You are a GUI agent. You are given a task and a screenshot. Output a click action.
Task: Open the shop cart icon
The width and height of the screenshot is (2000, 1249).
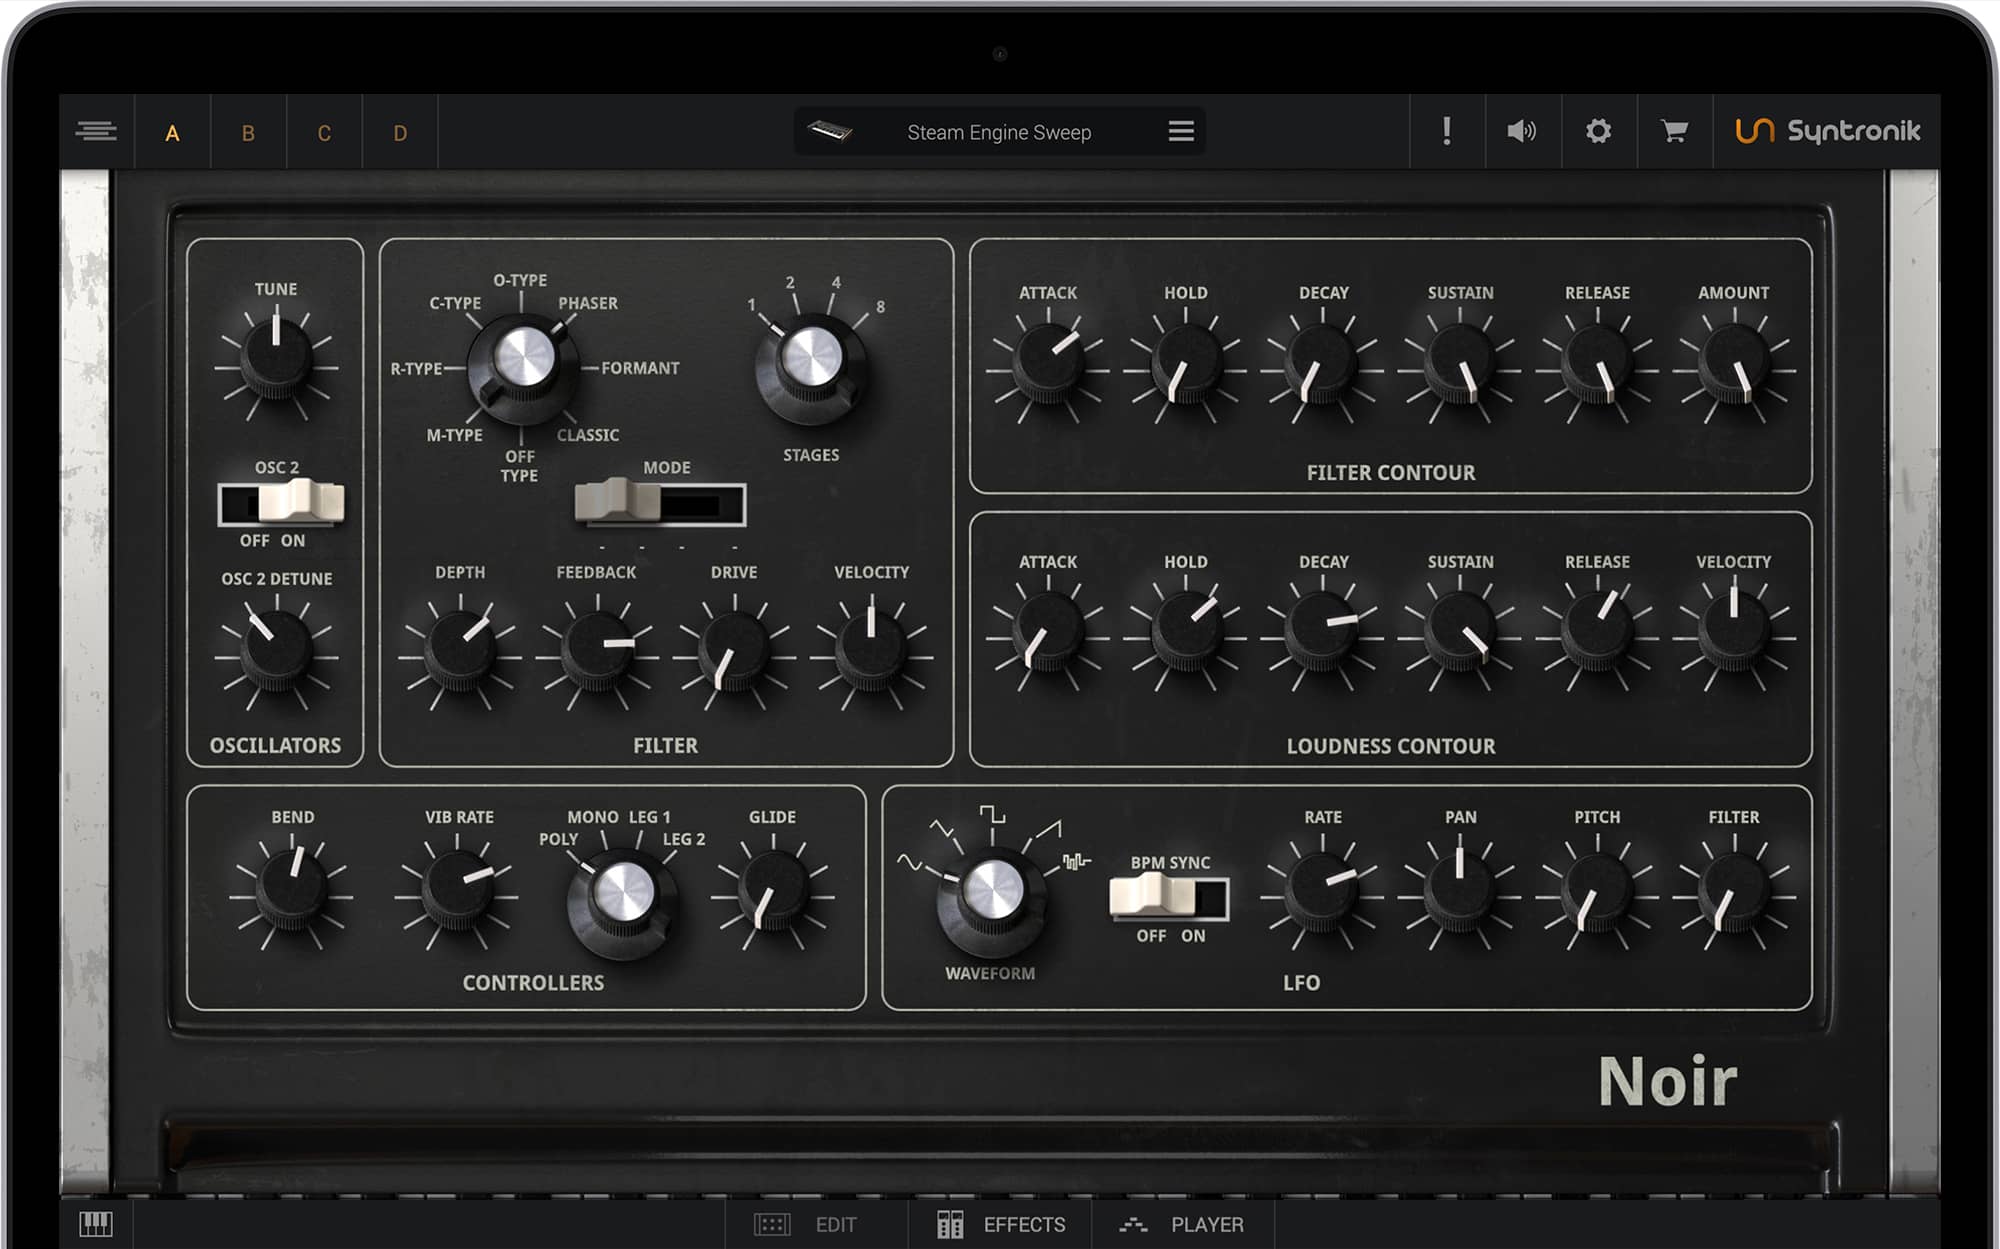tap(1674, 131)
